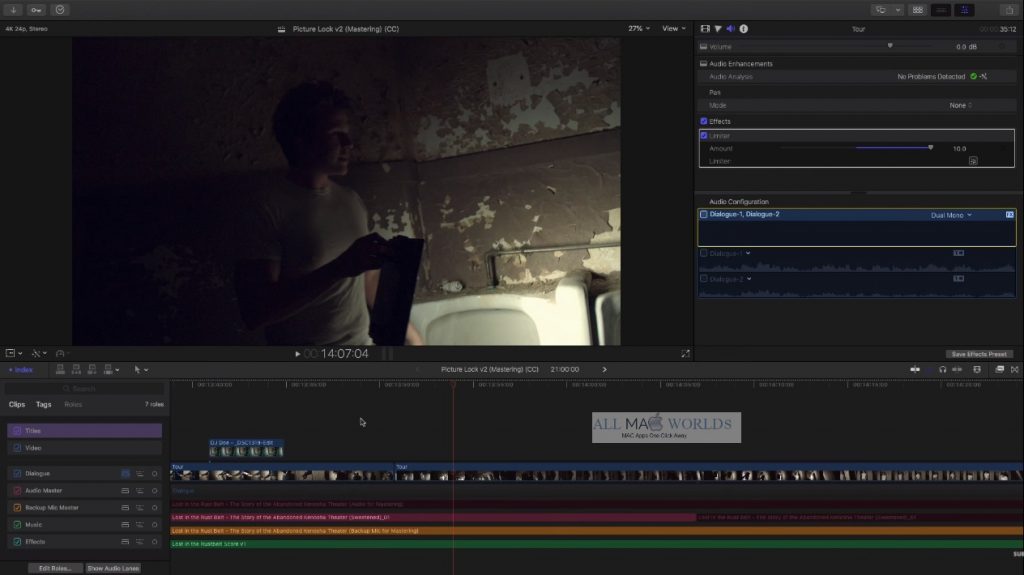The width and height of the screenshot is (1024, 575).
Task: Toggle the Audio Master role checkbox
Action: [x=17, y=490]
